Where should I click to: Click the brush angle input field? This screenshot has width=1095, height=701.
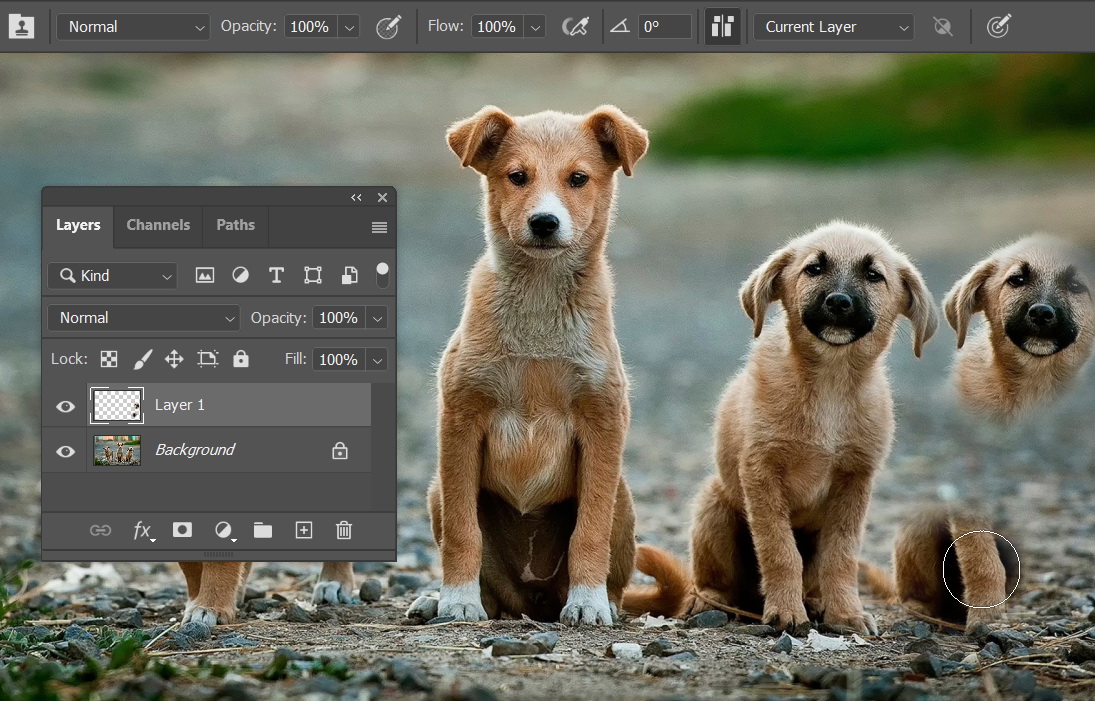tap(663, 27)
